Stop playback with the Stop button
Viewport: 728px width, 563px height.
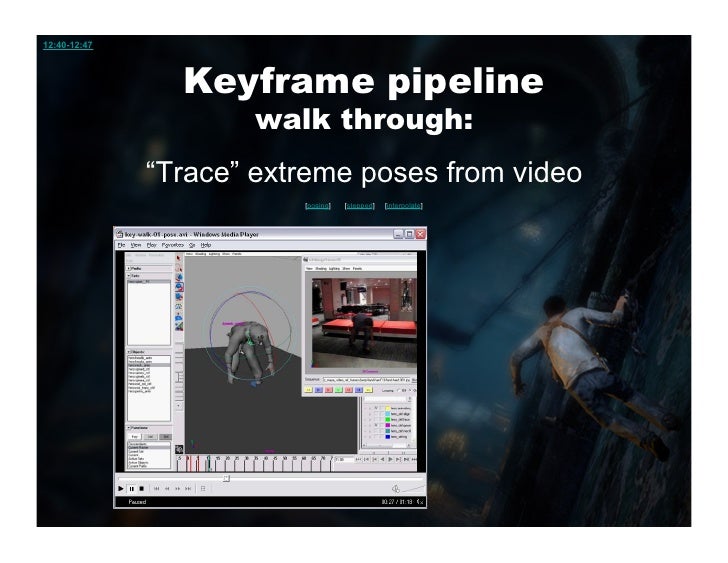142,488
